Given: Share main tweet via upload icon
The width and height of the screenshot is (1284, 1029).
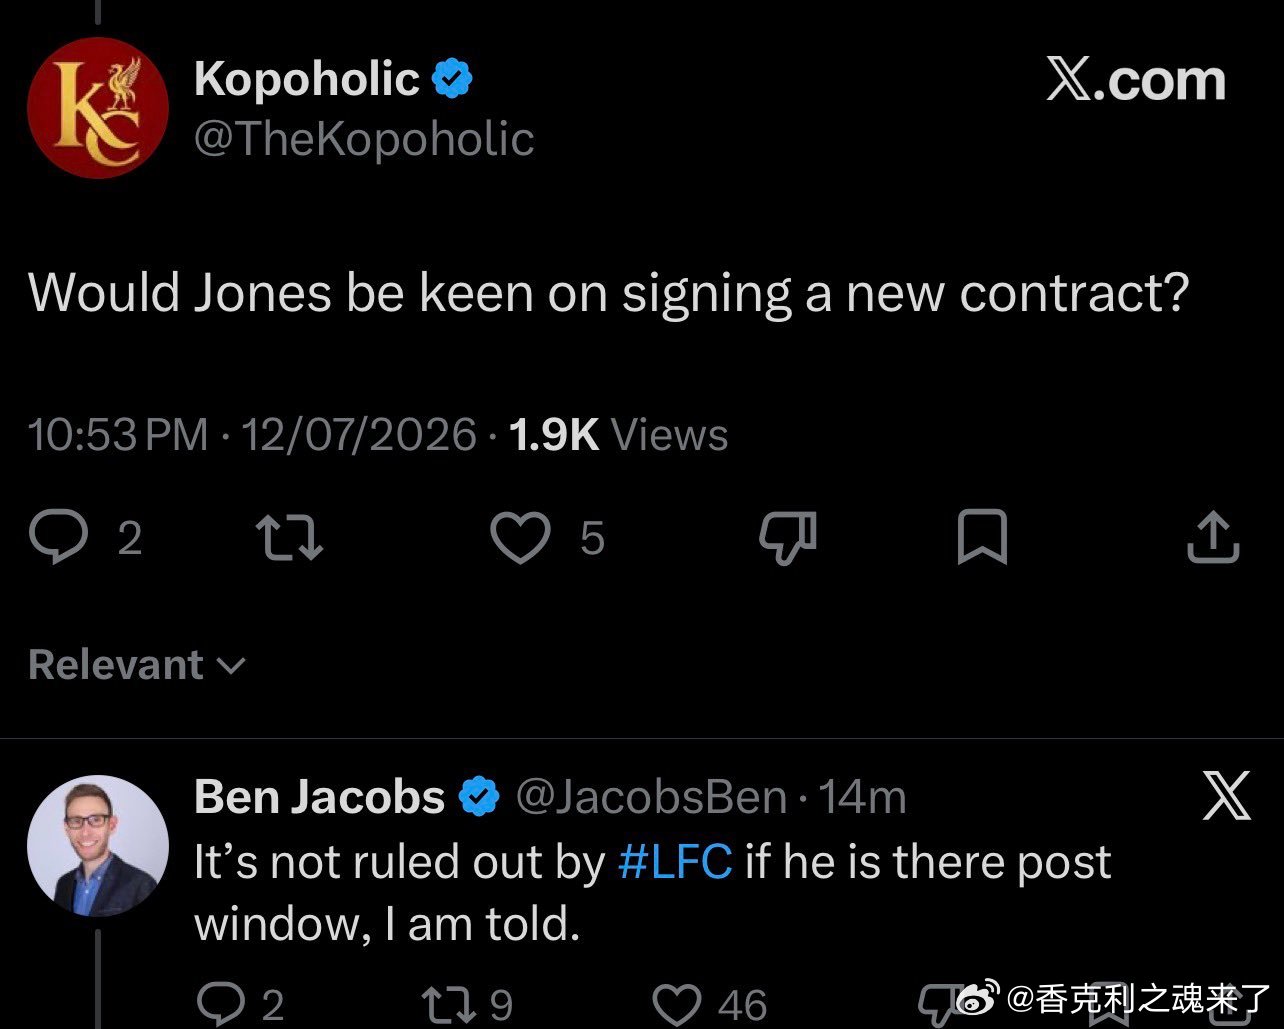Looking at the screenshot, I should [x=1213, y=538].
